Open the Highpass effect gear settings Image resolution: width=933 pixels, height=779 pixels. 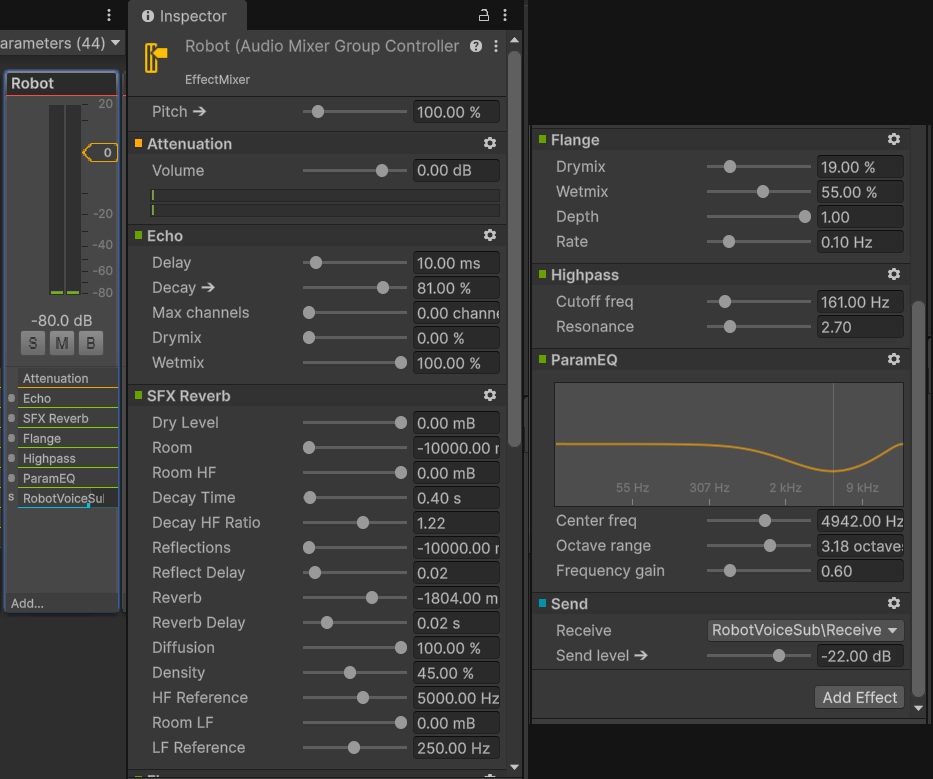[893, 274]
